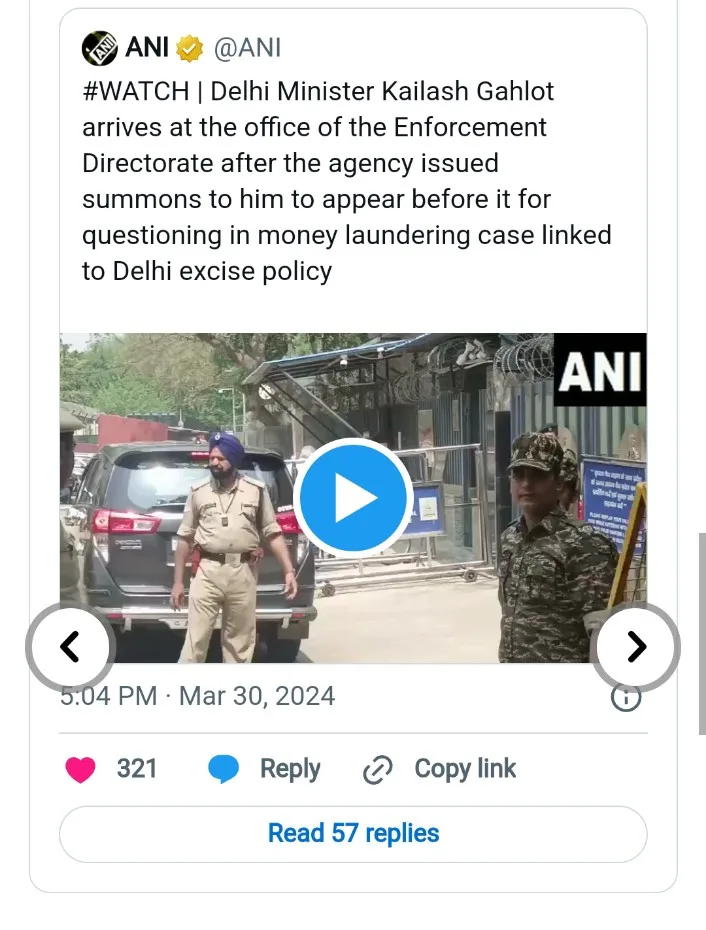Viewport: 706px width, 930px height.
Task: Open the ANI display name
Action: coord(147,47)
